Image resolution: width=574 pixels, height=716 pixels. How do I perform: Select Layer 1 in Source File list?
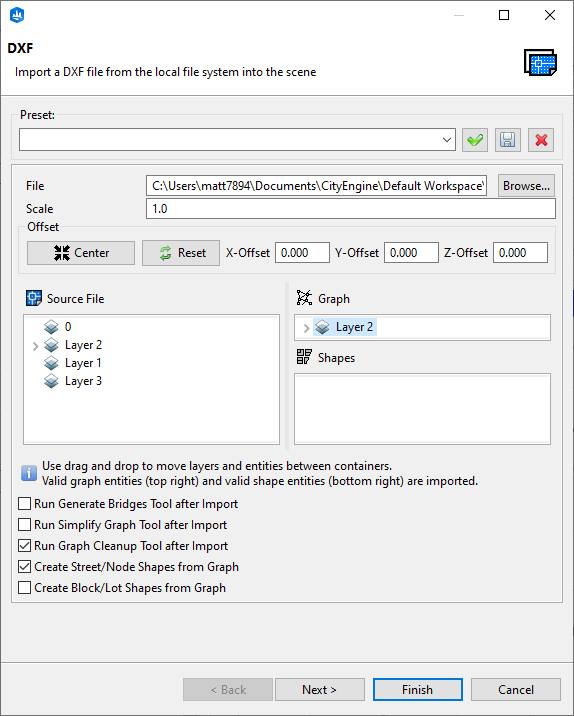click(x=83, y=363)
